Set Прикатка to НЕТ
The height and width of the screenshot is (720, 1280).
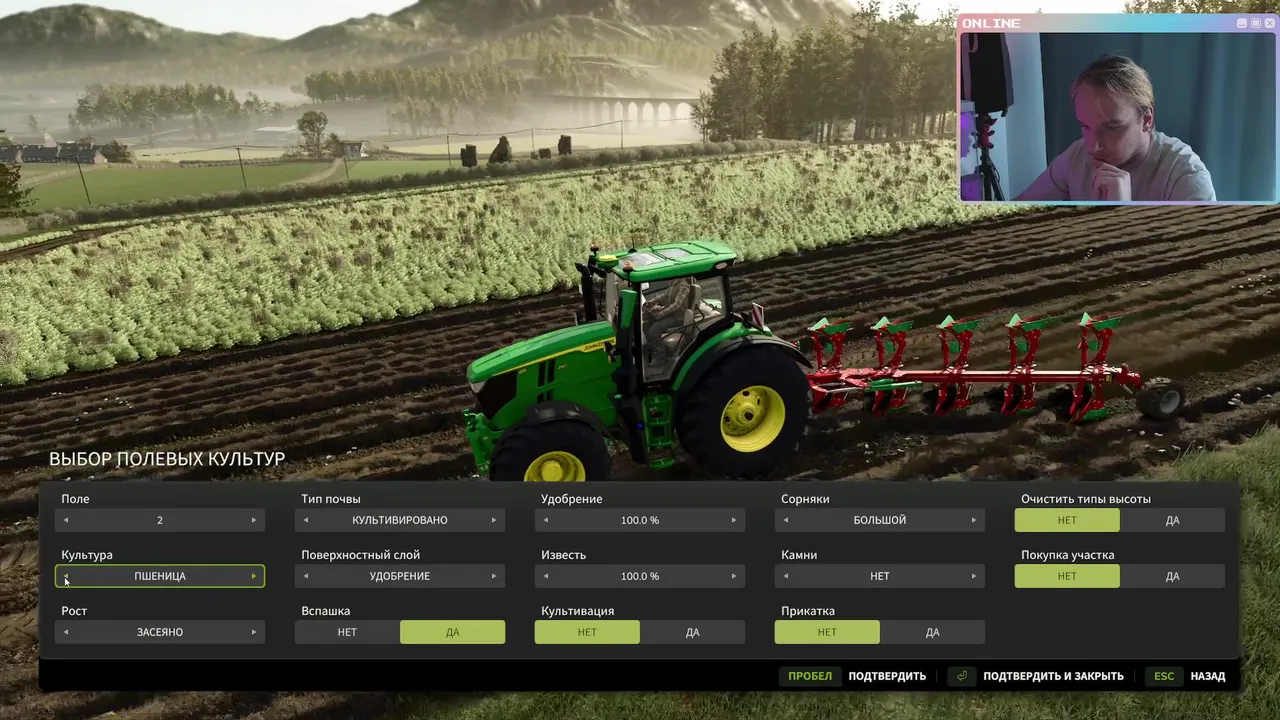tap(827, 632)
